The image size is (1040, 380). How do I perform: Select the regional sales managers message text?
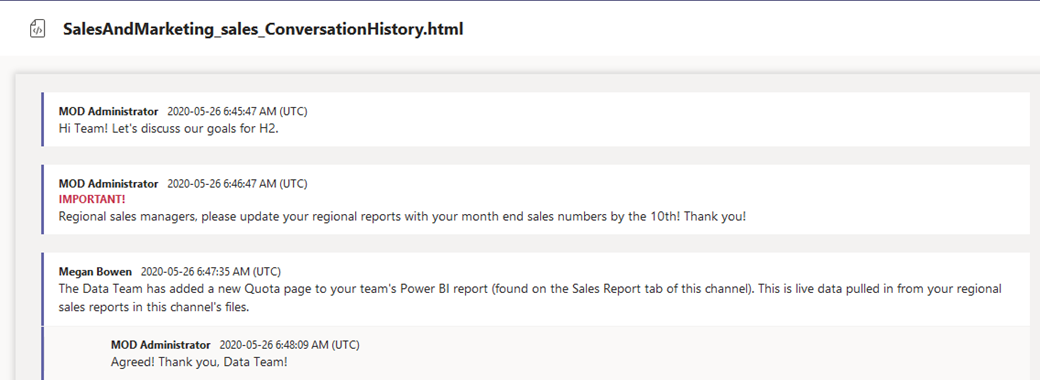[x=403, y=216]
